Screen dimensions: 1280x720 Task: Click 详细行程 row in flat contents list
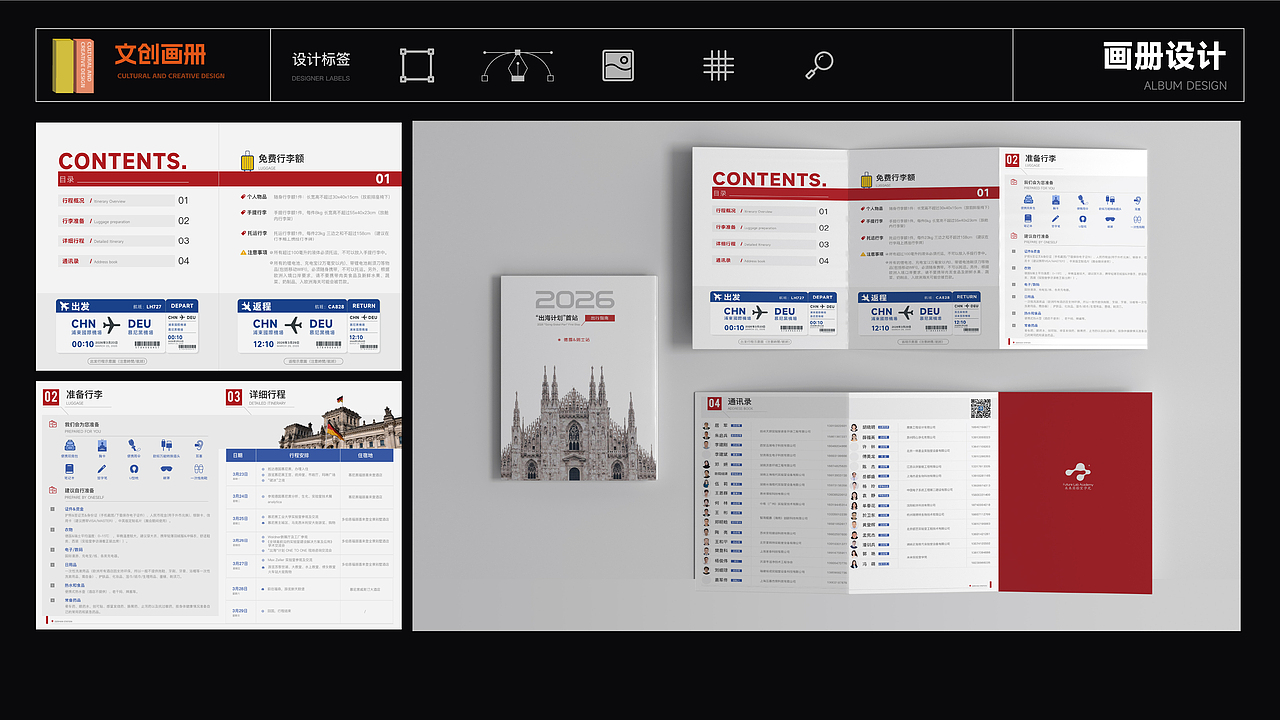[117, 241]
